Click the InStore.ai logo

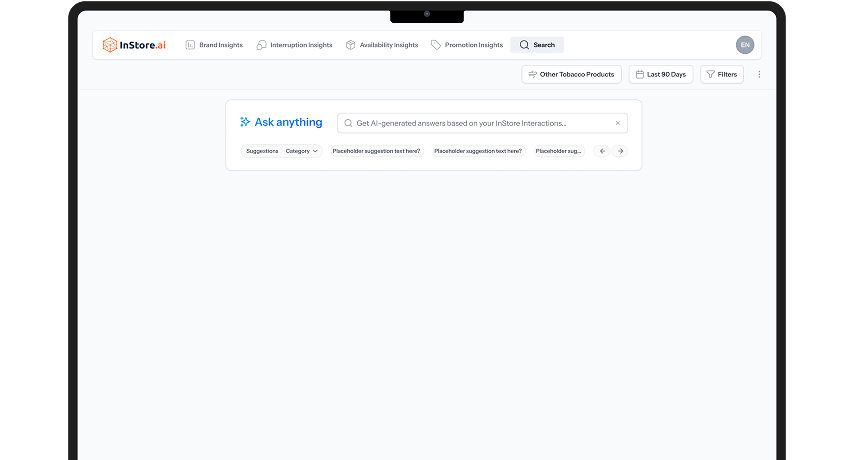[x=134, y=45]
